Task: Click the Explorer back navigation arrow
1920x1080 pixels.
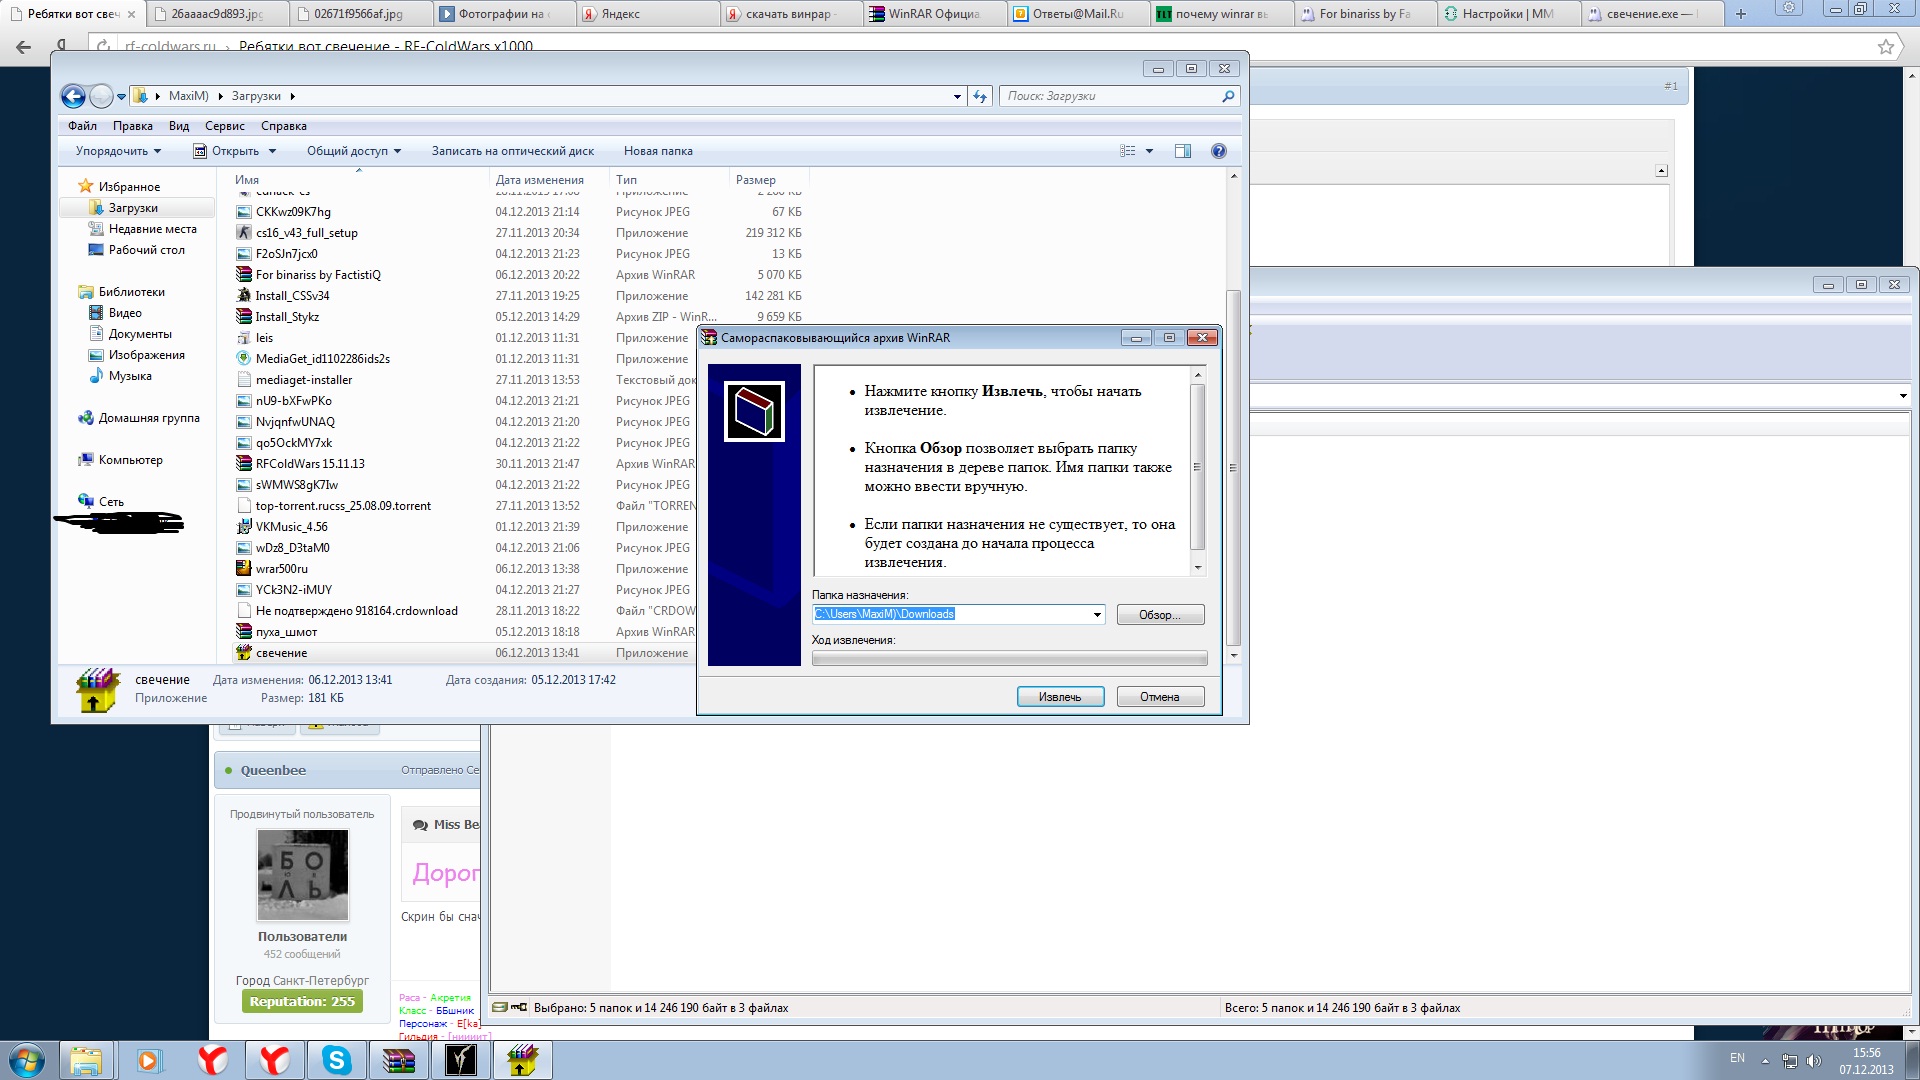Action: click(x=73, y=96)
